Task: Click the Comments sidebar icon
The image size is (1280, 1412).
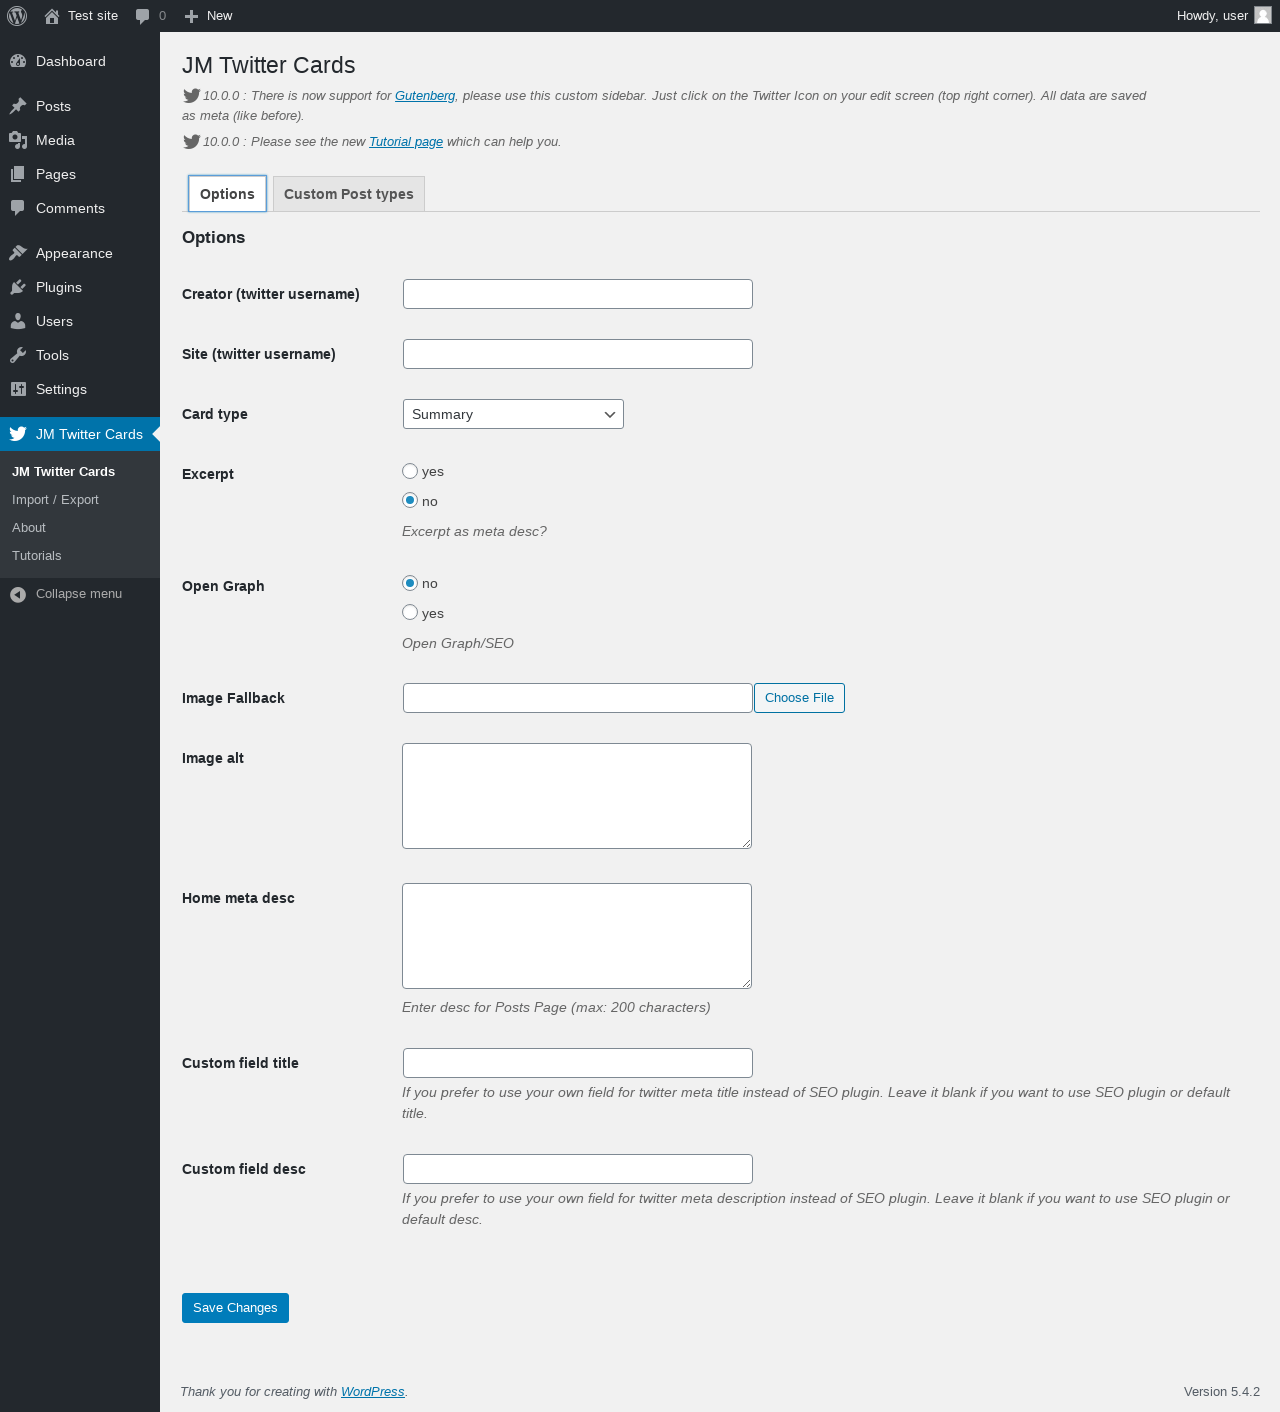Action: pyautogui.click(x=18, y=208)
